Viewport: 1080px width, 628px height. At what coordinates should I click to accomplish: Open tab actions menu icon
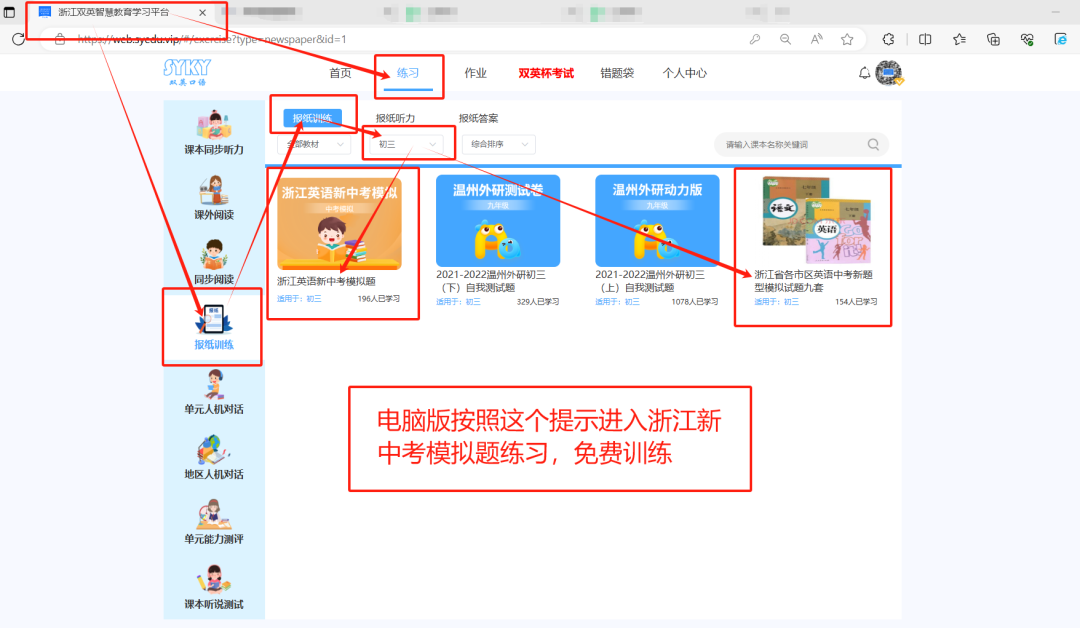tap(9, 12)
